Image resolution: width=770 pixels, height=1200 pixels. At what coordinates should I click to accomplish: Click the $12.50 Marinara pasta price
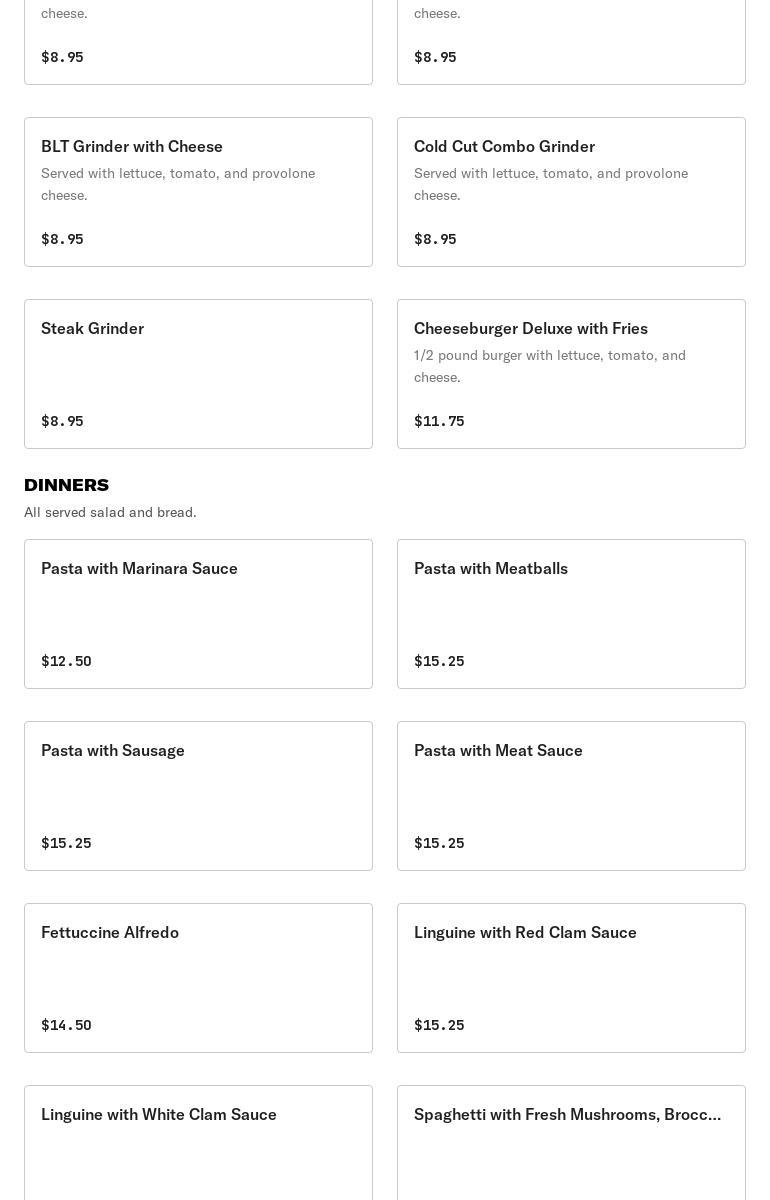pyautogui.click(x=66, y=661)
